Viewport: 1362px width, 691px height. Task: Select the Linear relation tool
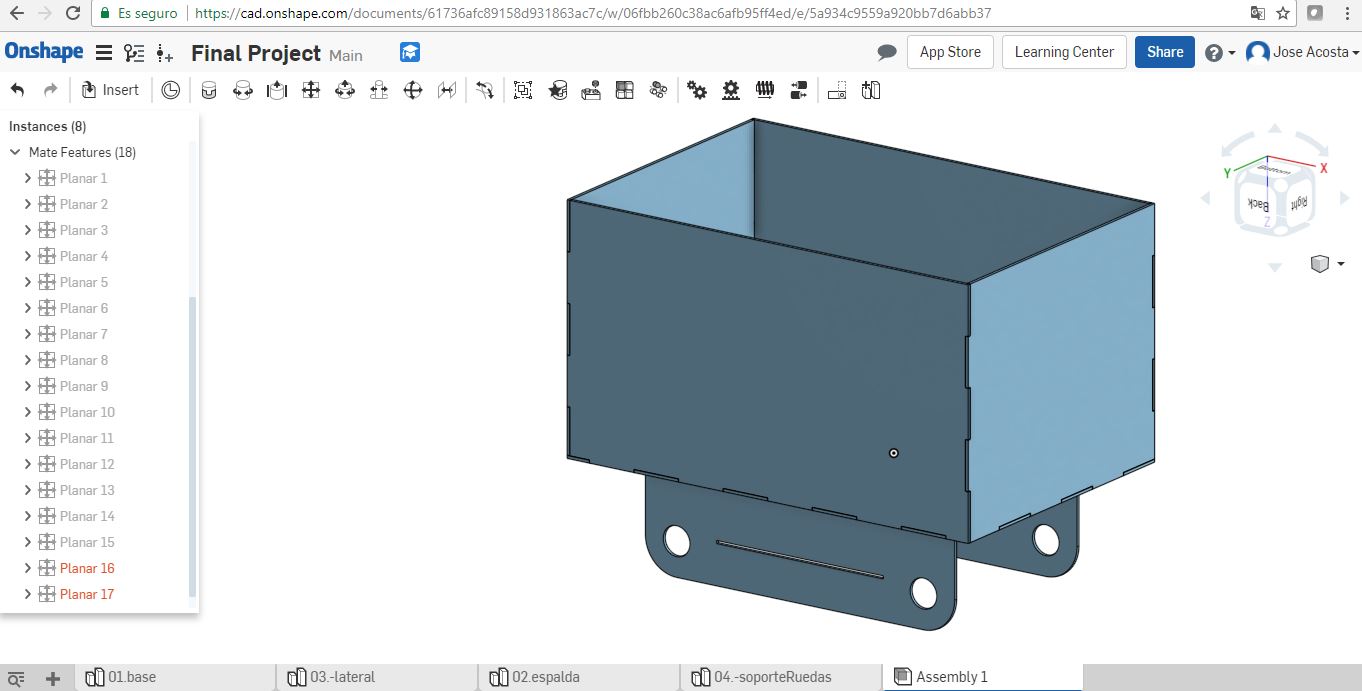click(x=799, y=90)
